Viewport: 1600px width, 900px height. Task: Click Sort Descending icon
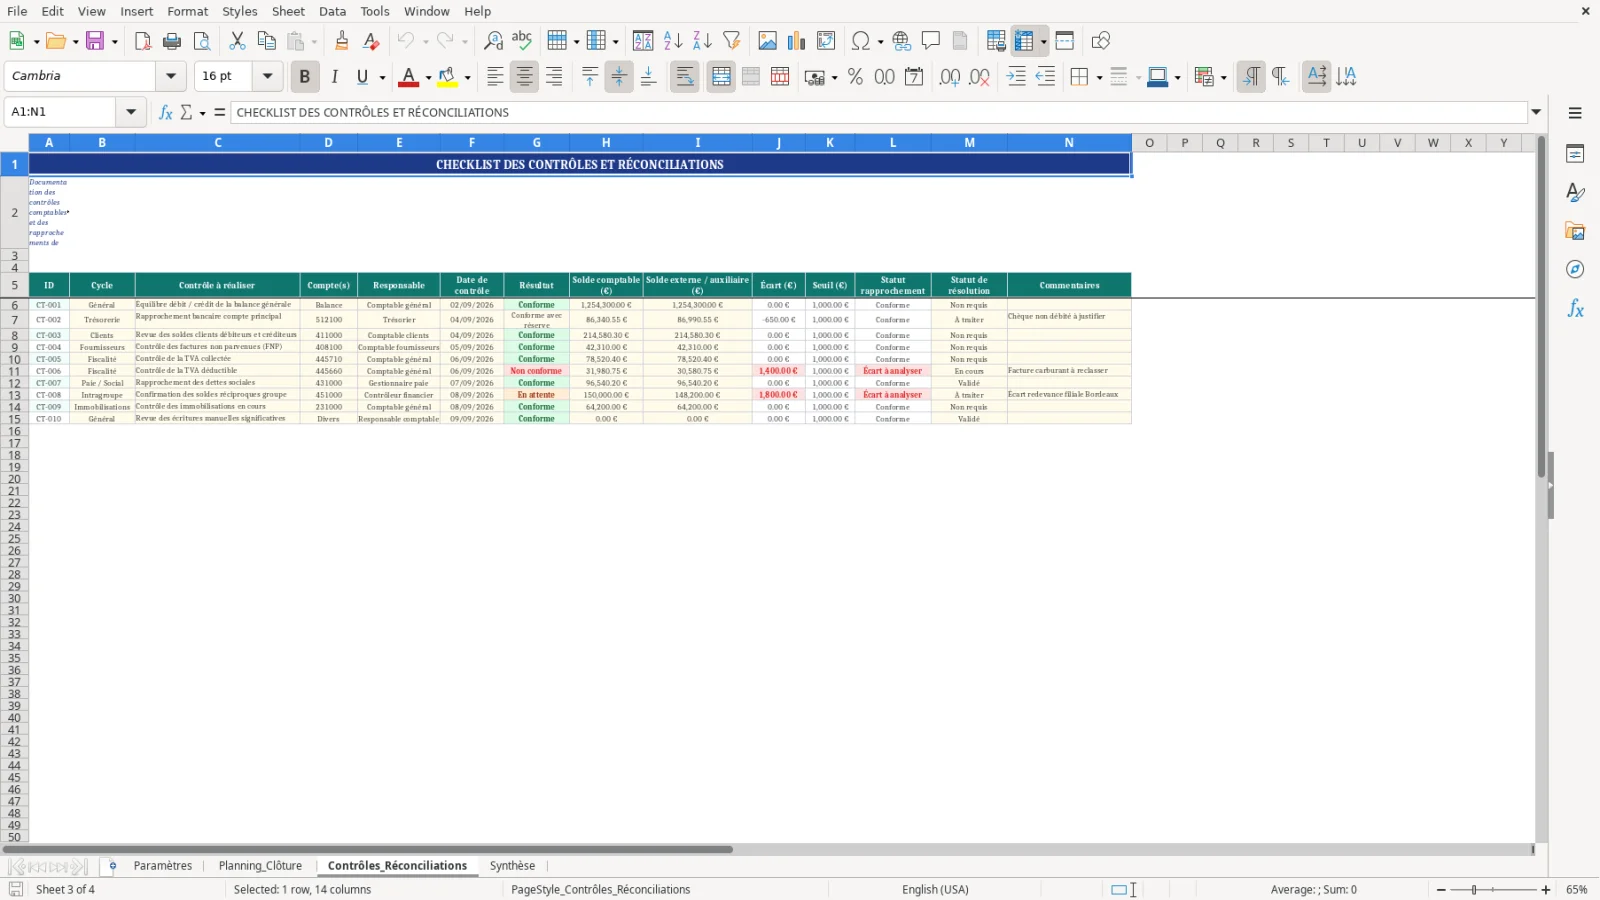702,41
